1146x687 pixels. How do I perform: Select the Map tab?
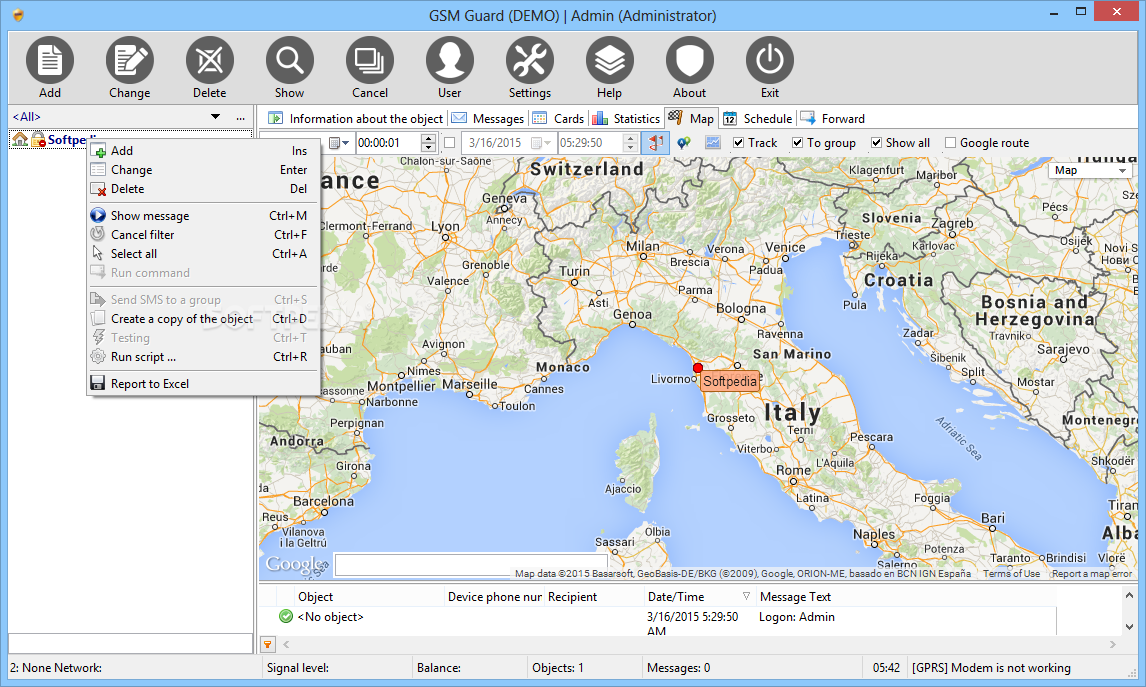coord(691,118)
